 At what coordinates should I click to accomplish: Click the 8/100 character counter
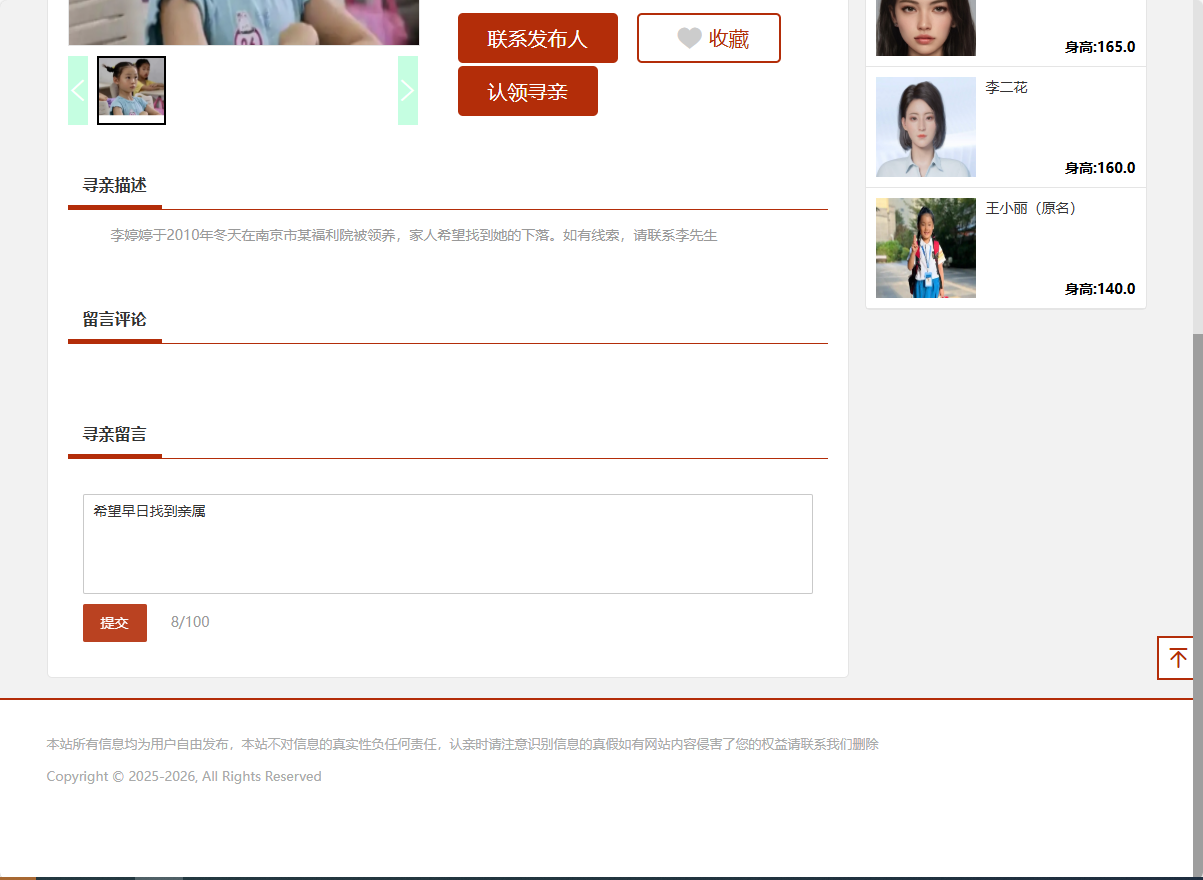[190, 621]
